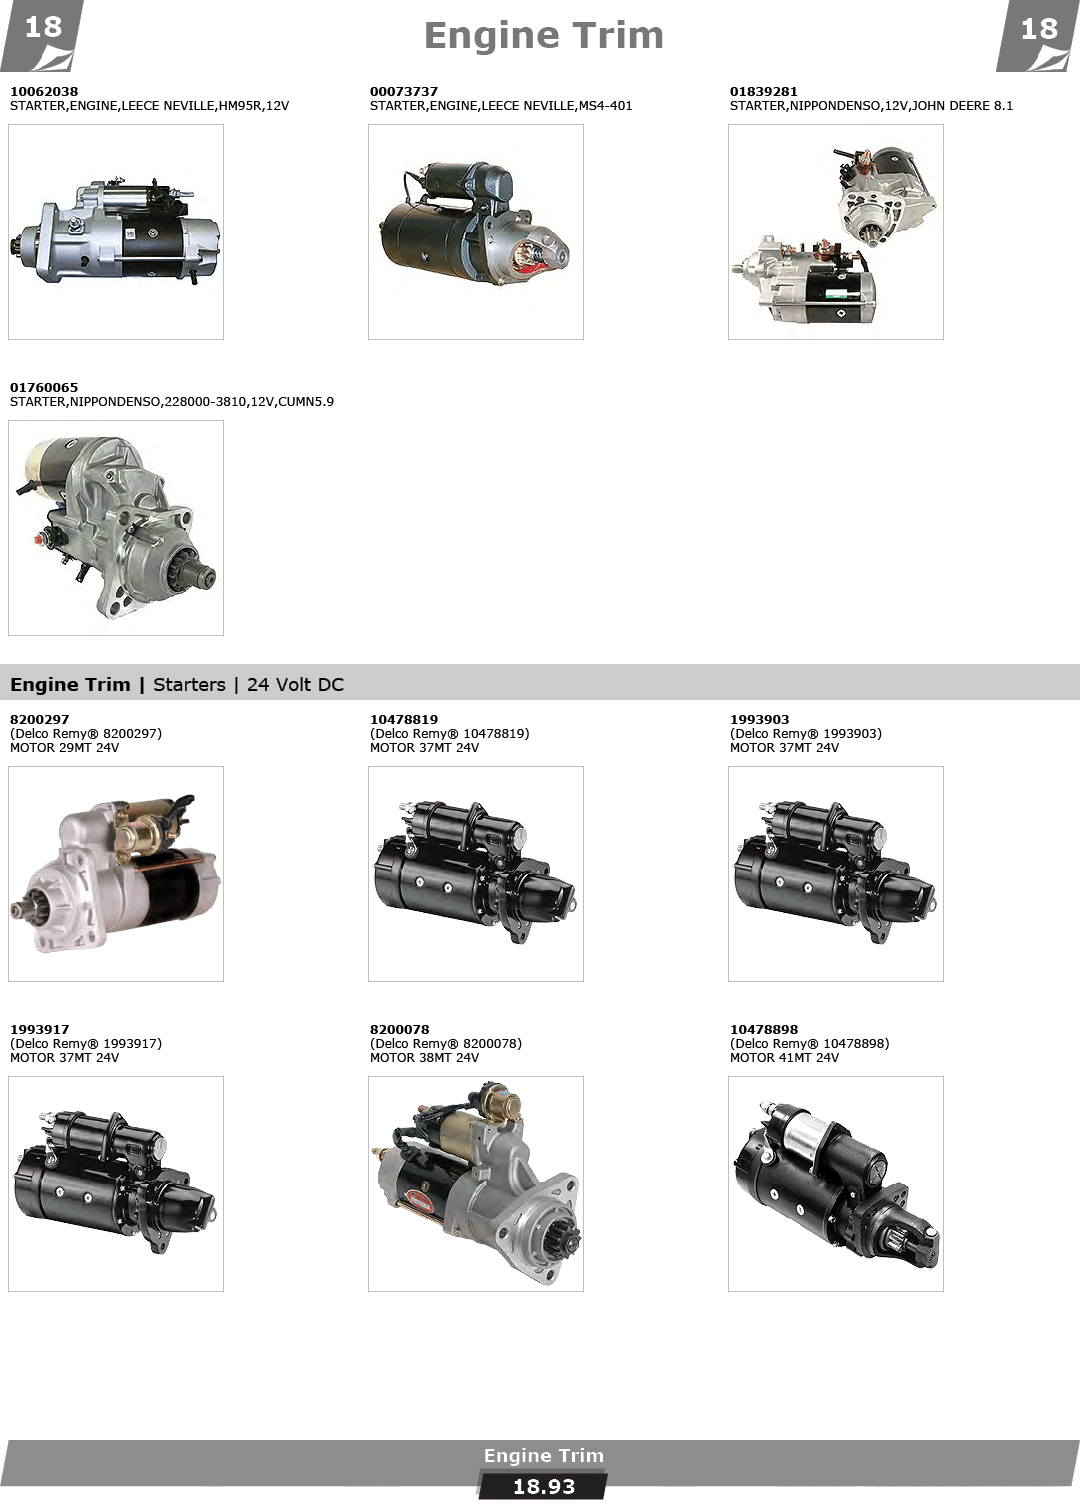
Task: Open part number 00073737 link
Action: (404, 91)
